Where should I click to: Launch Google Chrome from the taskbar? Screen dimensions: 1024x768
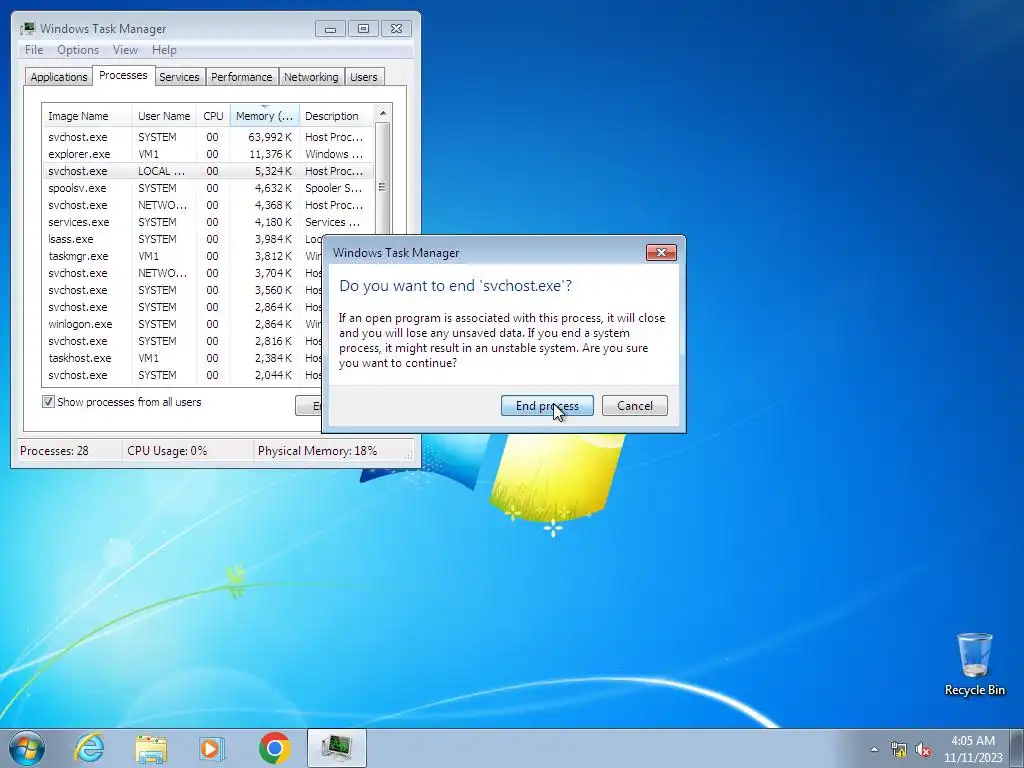pos(274,748)
